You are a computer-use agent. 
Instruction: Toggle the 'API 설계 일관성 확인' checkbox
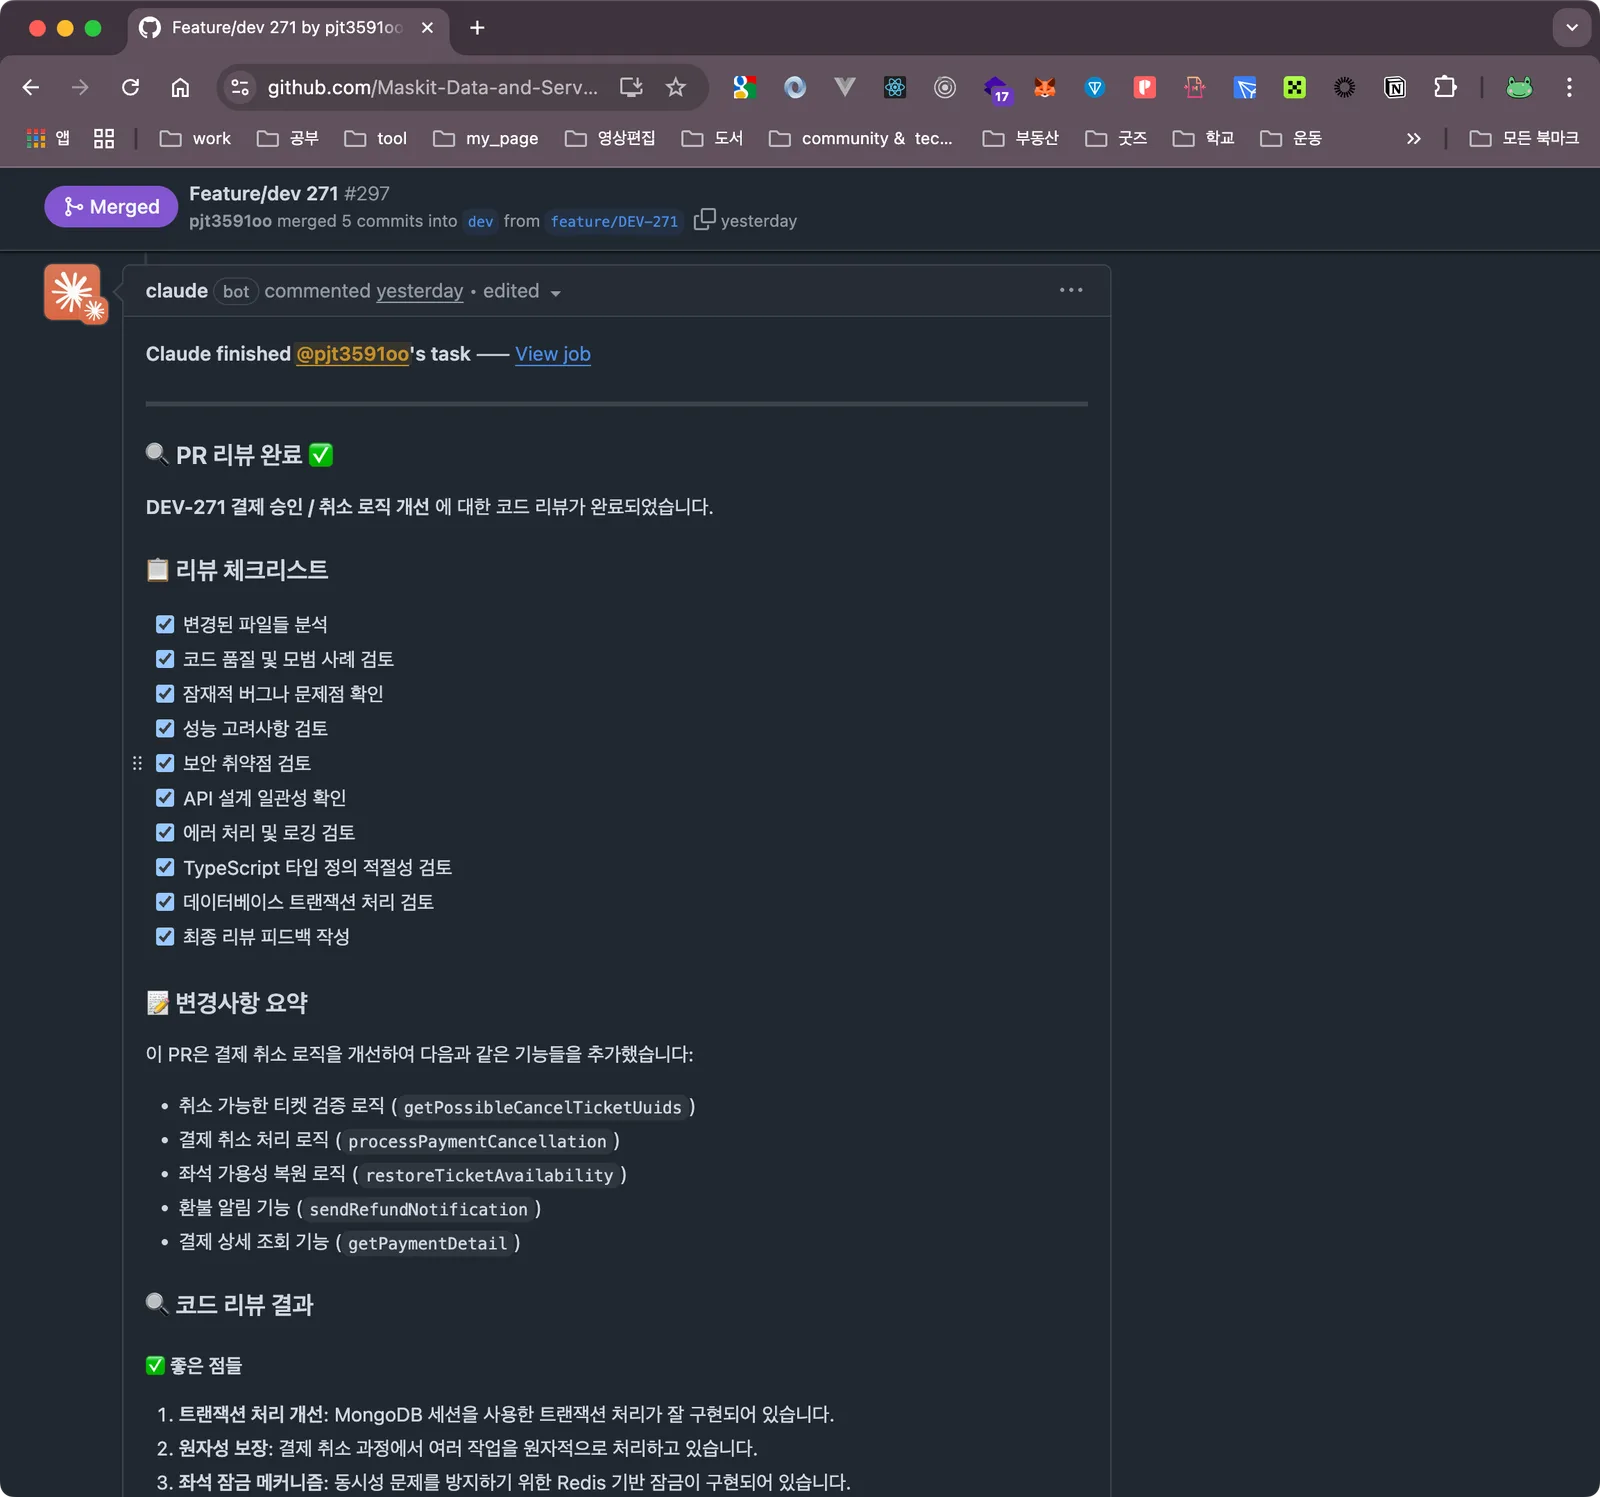(165, 798)
